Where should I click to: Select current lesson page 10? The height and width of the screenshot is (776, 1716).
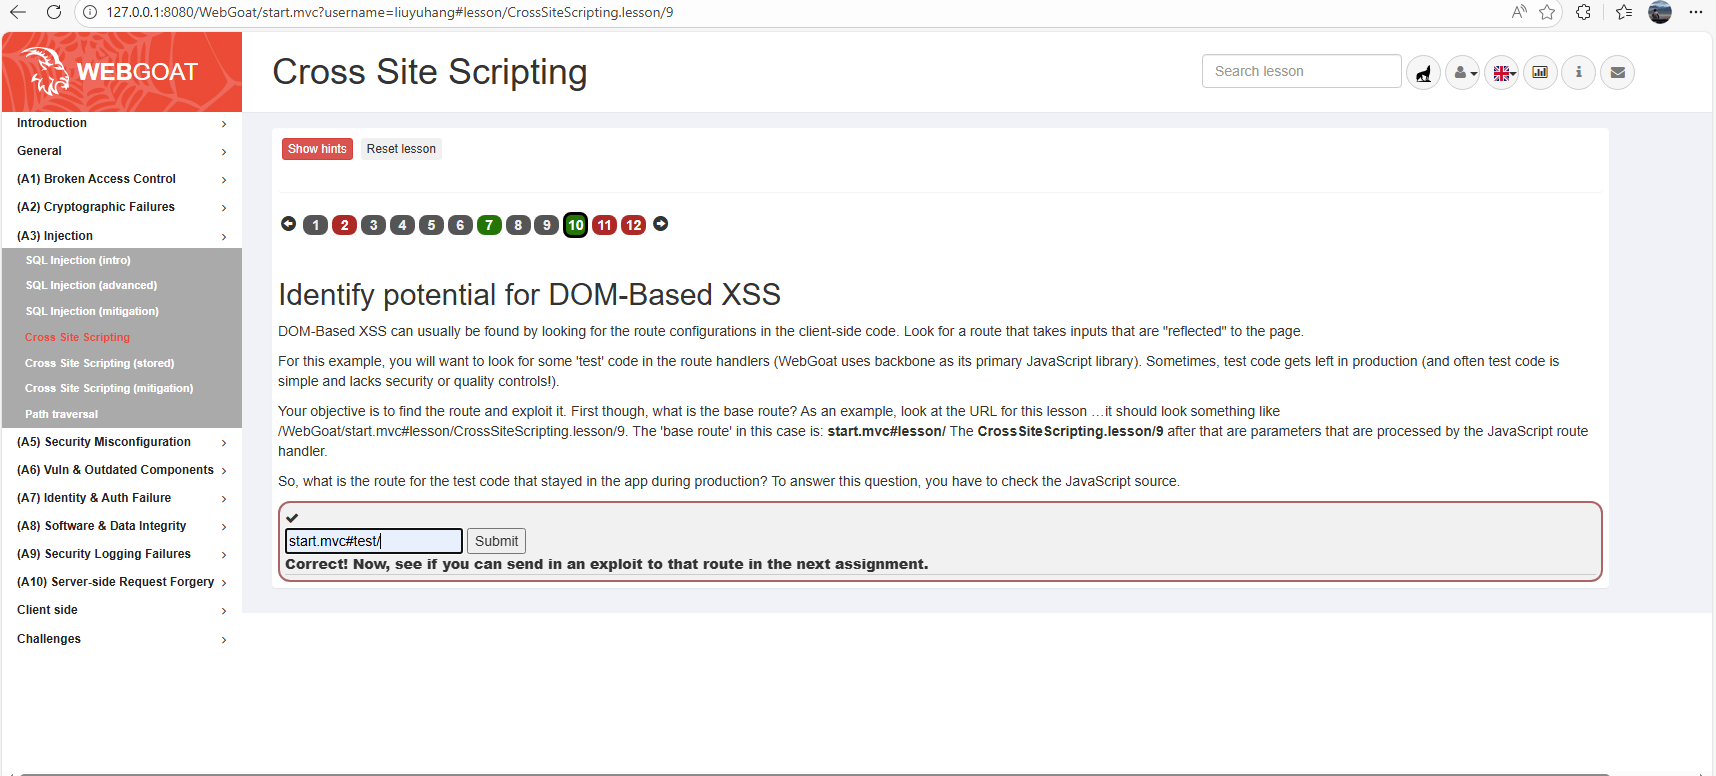tap(576, 225)
